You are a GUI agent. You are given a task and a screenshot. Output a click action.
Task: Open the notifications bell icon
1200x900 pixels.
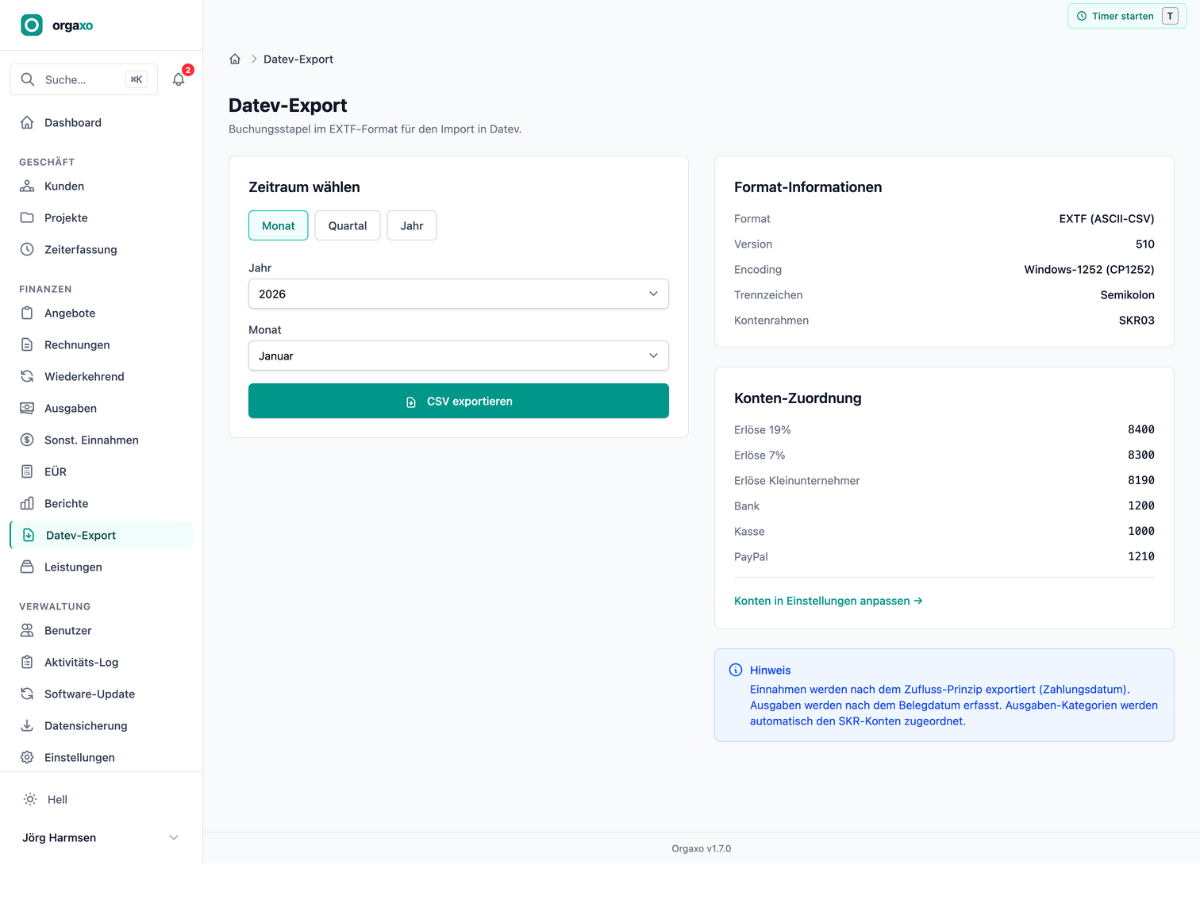pos(179,79)
